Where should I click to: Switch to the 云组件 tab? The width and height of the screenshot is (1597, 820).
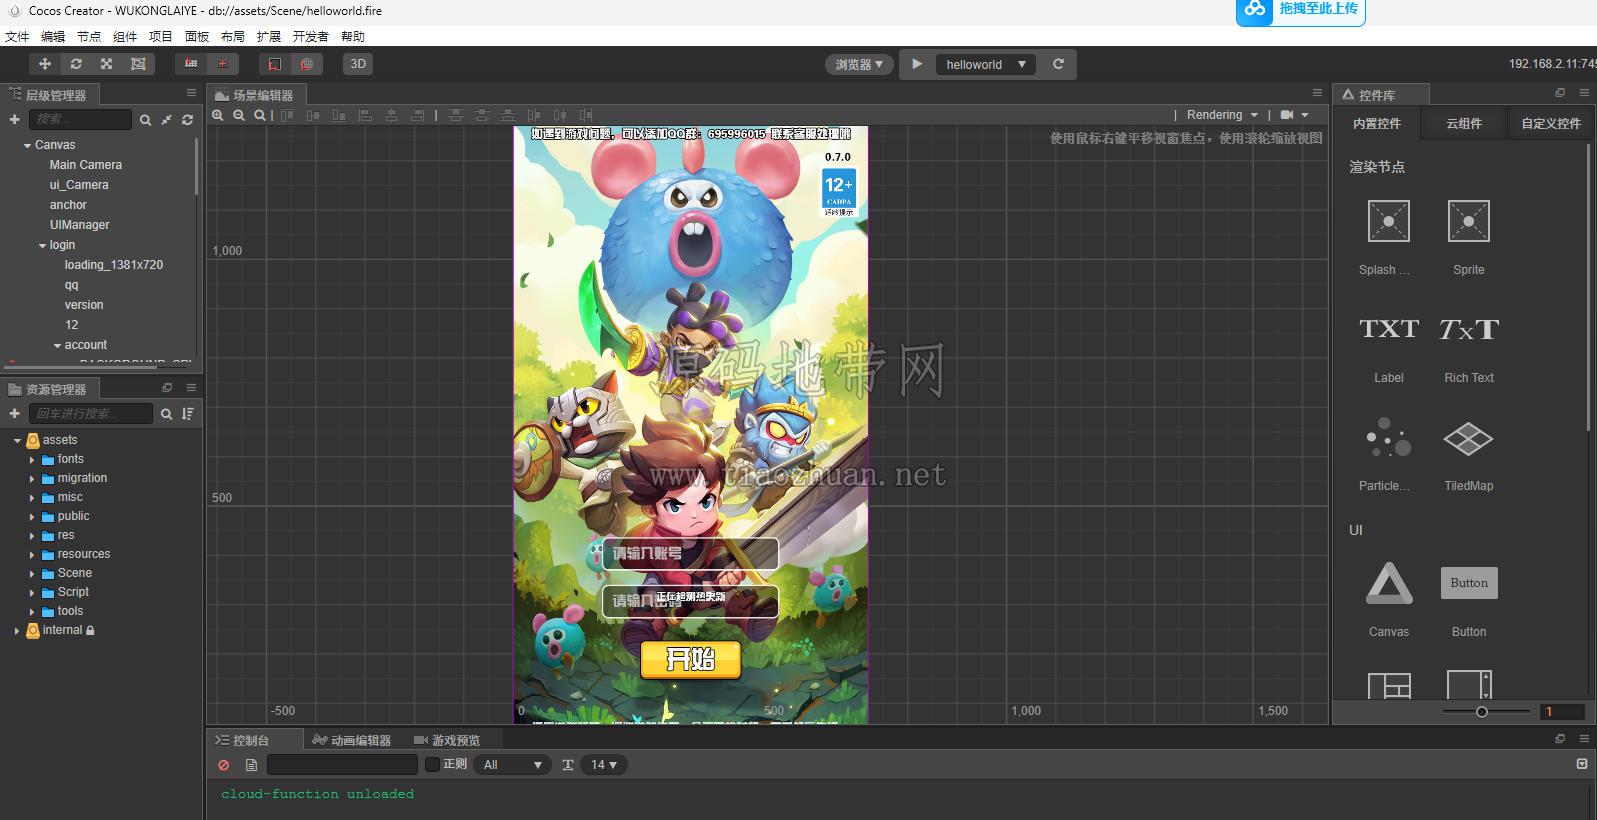click(x=1464, y=124)
